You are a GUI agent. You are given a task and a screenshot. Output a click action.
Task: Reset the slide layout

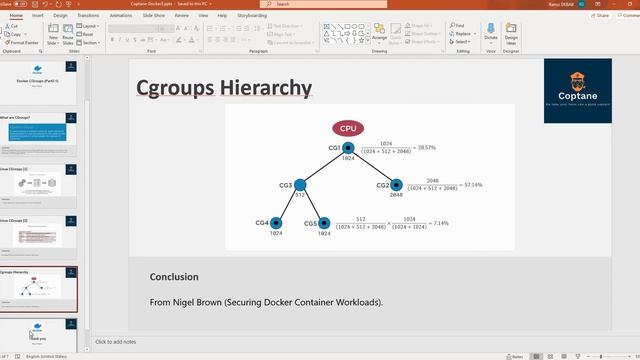85,34
